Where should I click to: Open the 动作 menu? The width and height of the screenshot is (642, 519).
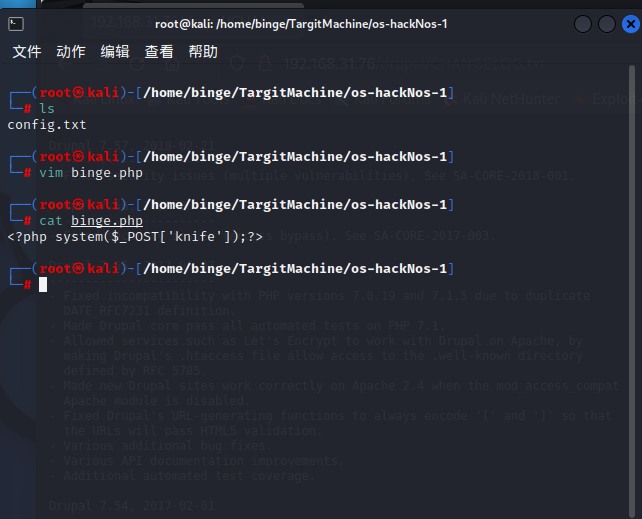pyautogui.click(x=71, y=52)
